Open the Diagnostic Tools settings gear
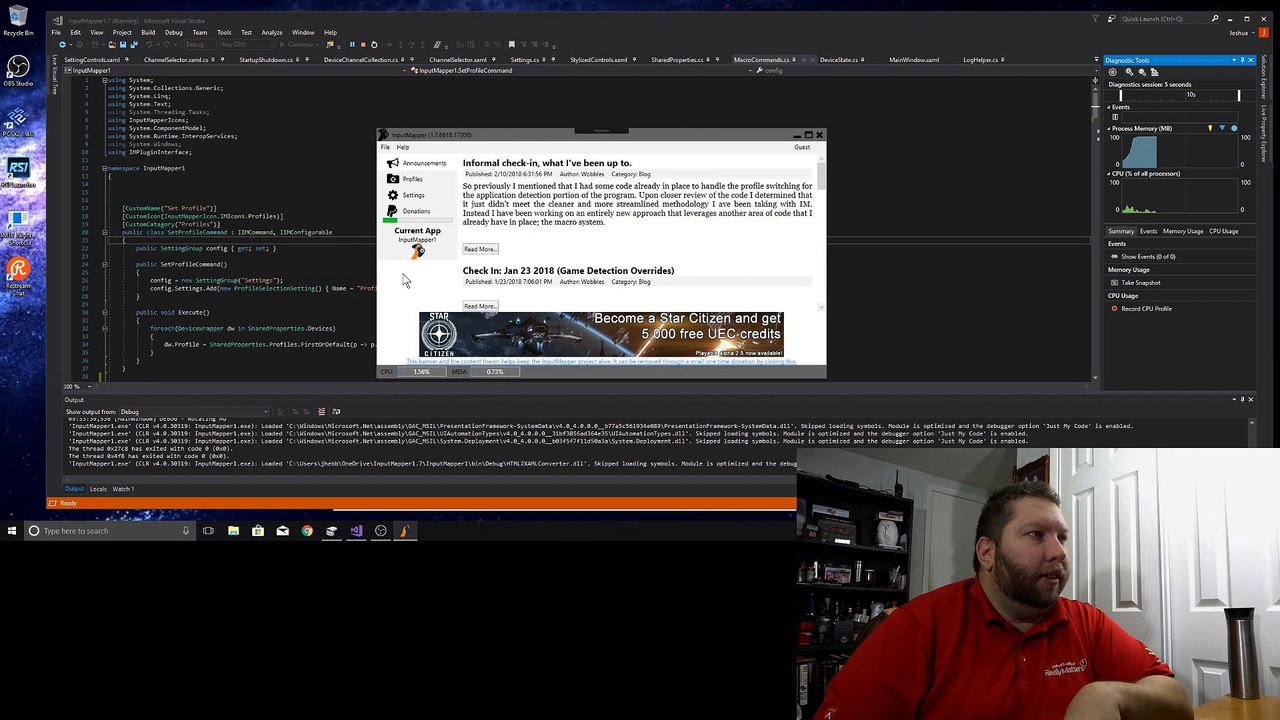 pyautogui.click(x=1113, y=72)
